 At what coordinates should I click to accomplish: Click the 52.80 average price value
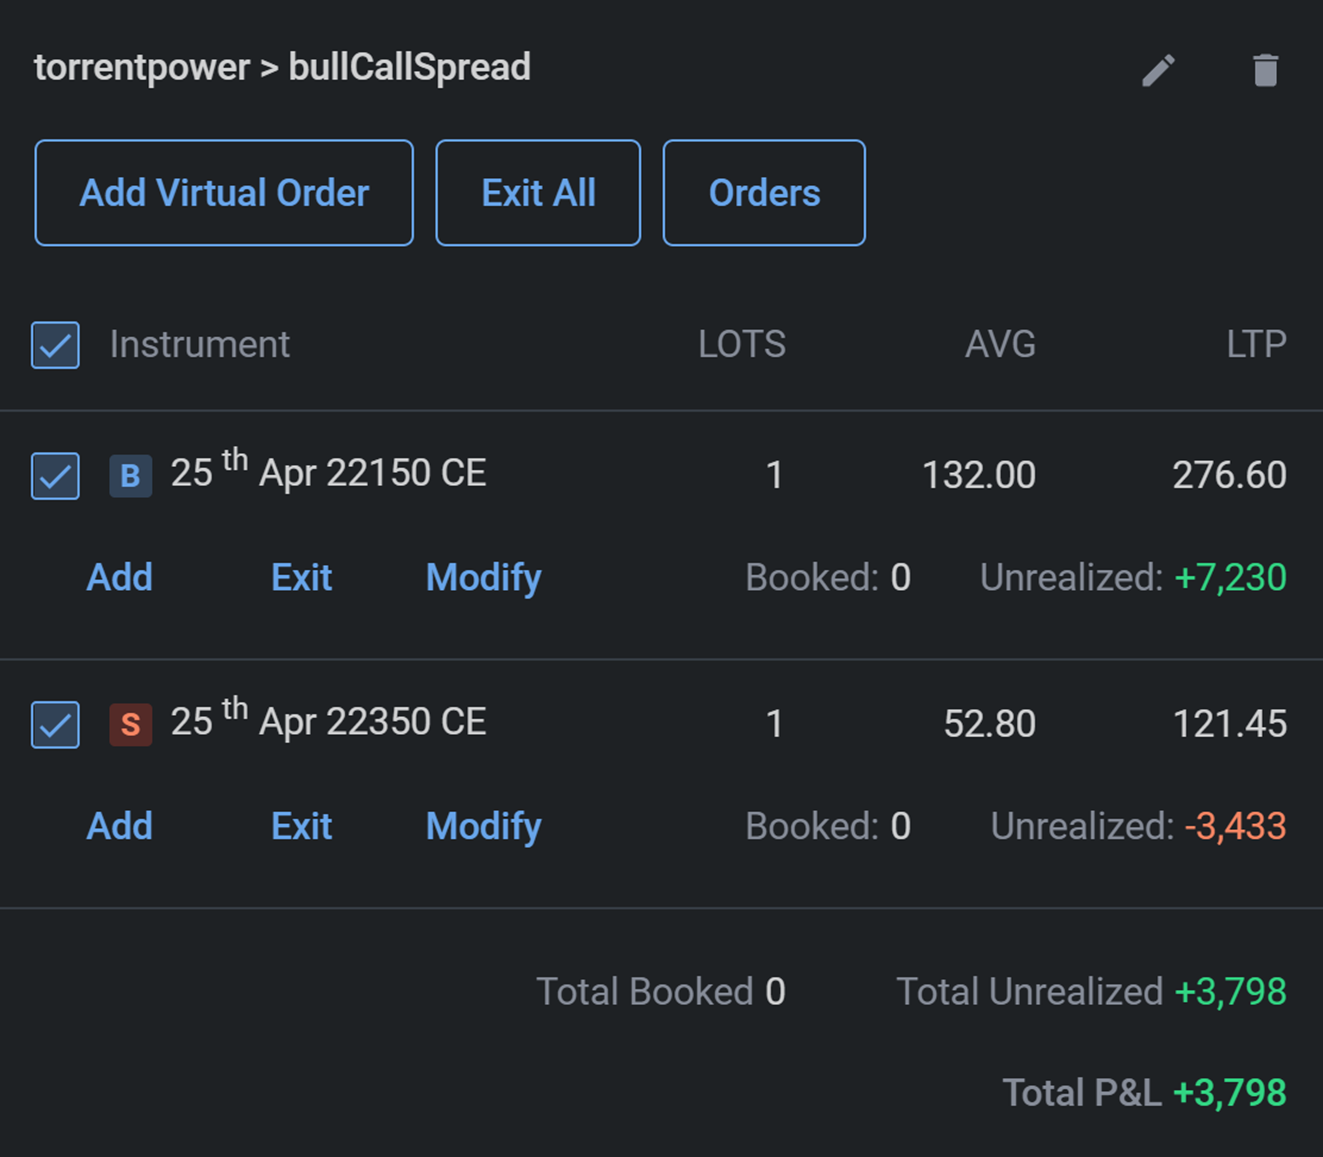pos(989,724)
